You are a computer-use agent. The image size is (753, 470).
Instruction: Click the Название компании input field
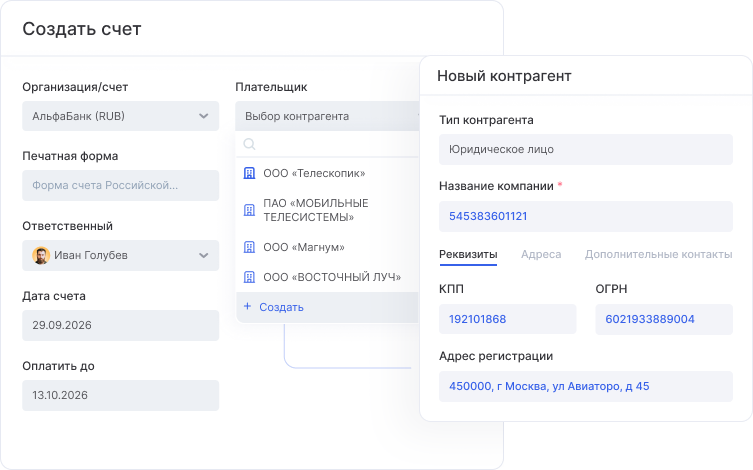pyautogui.click(x=585, y=216)
